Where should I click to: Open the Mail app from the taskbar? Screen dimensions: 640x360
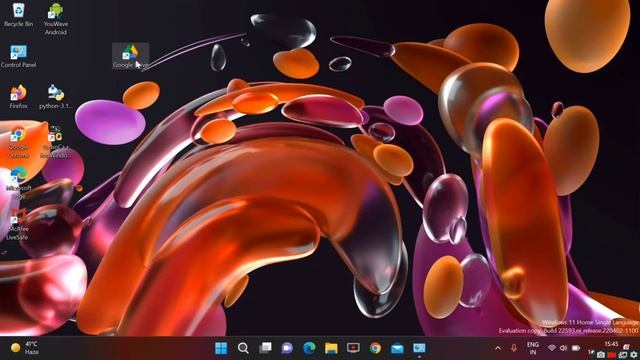point(397,348)
